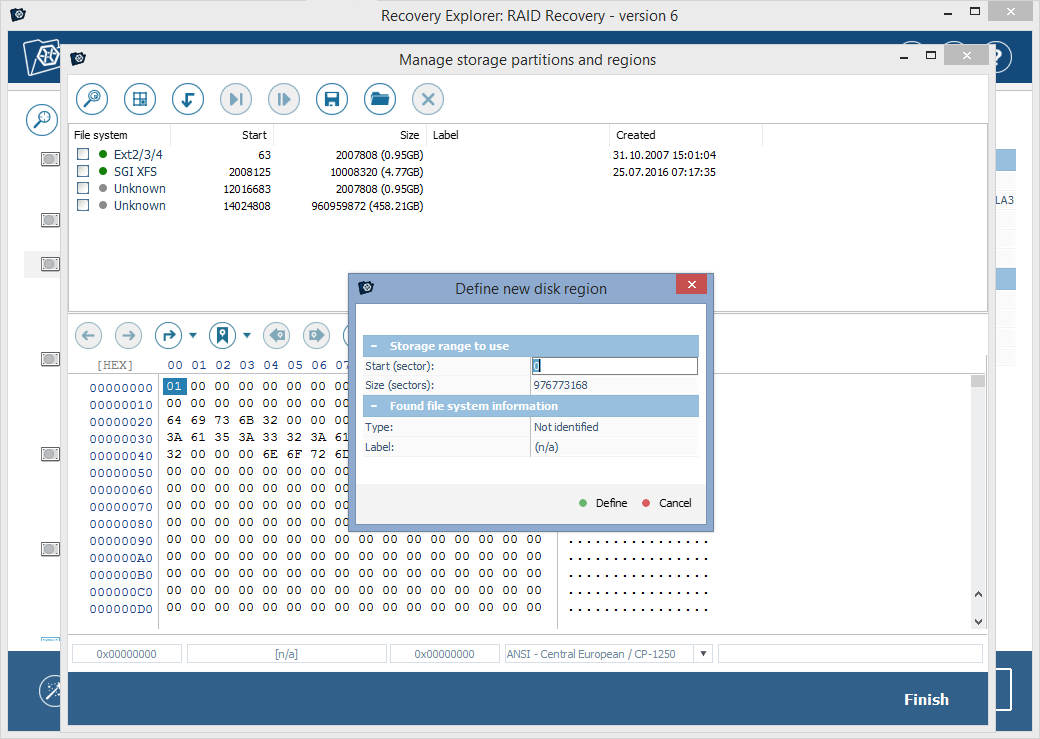
Task: Click the previous tag left-arrow icon
Action: click(x=277, y=336)
